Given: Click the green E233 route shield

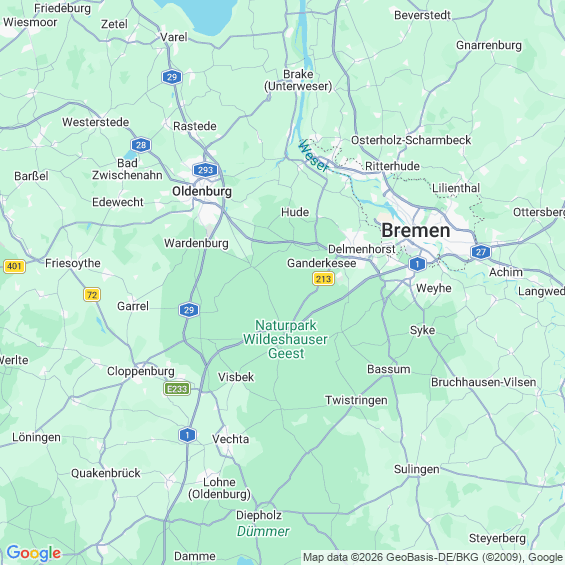Looking at the screenshot, I should point(177,389).
